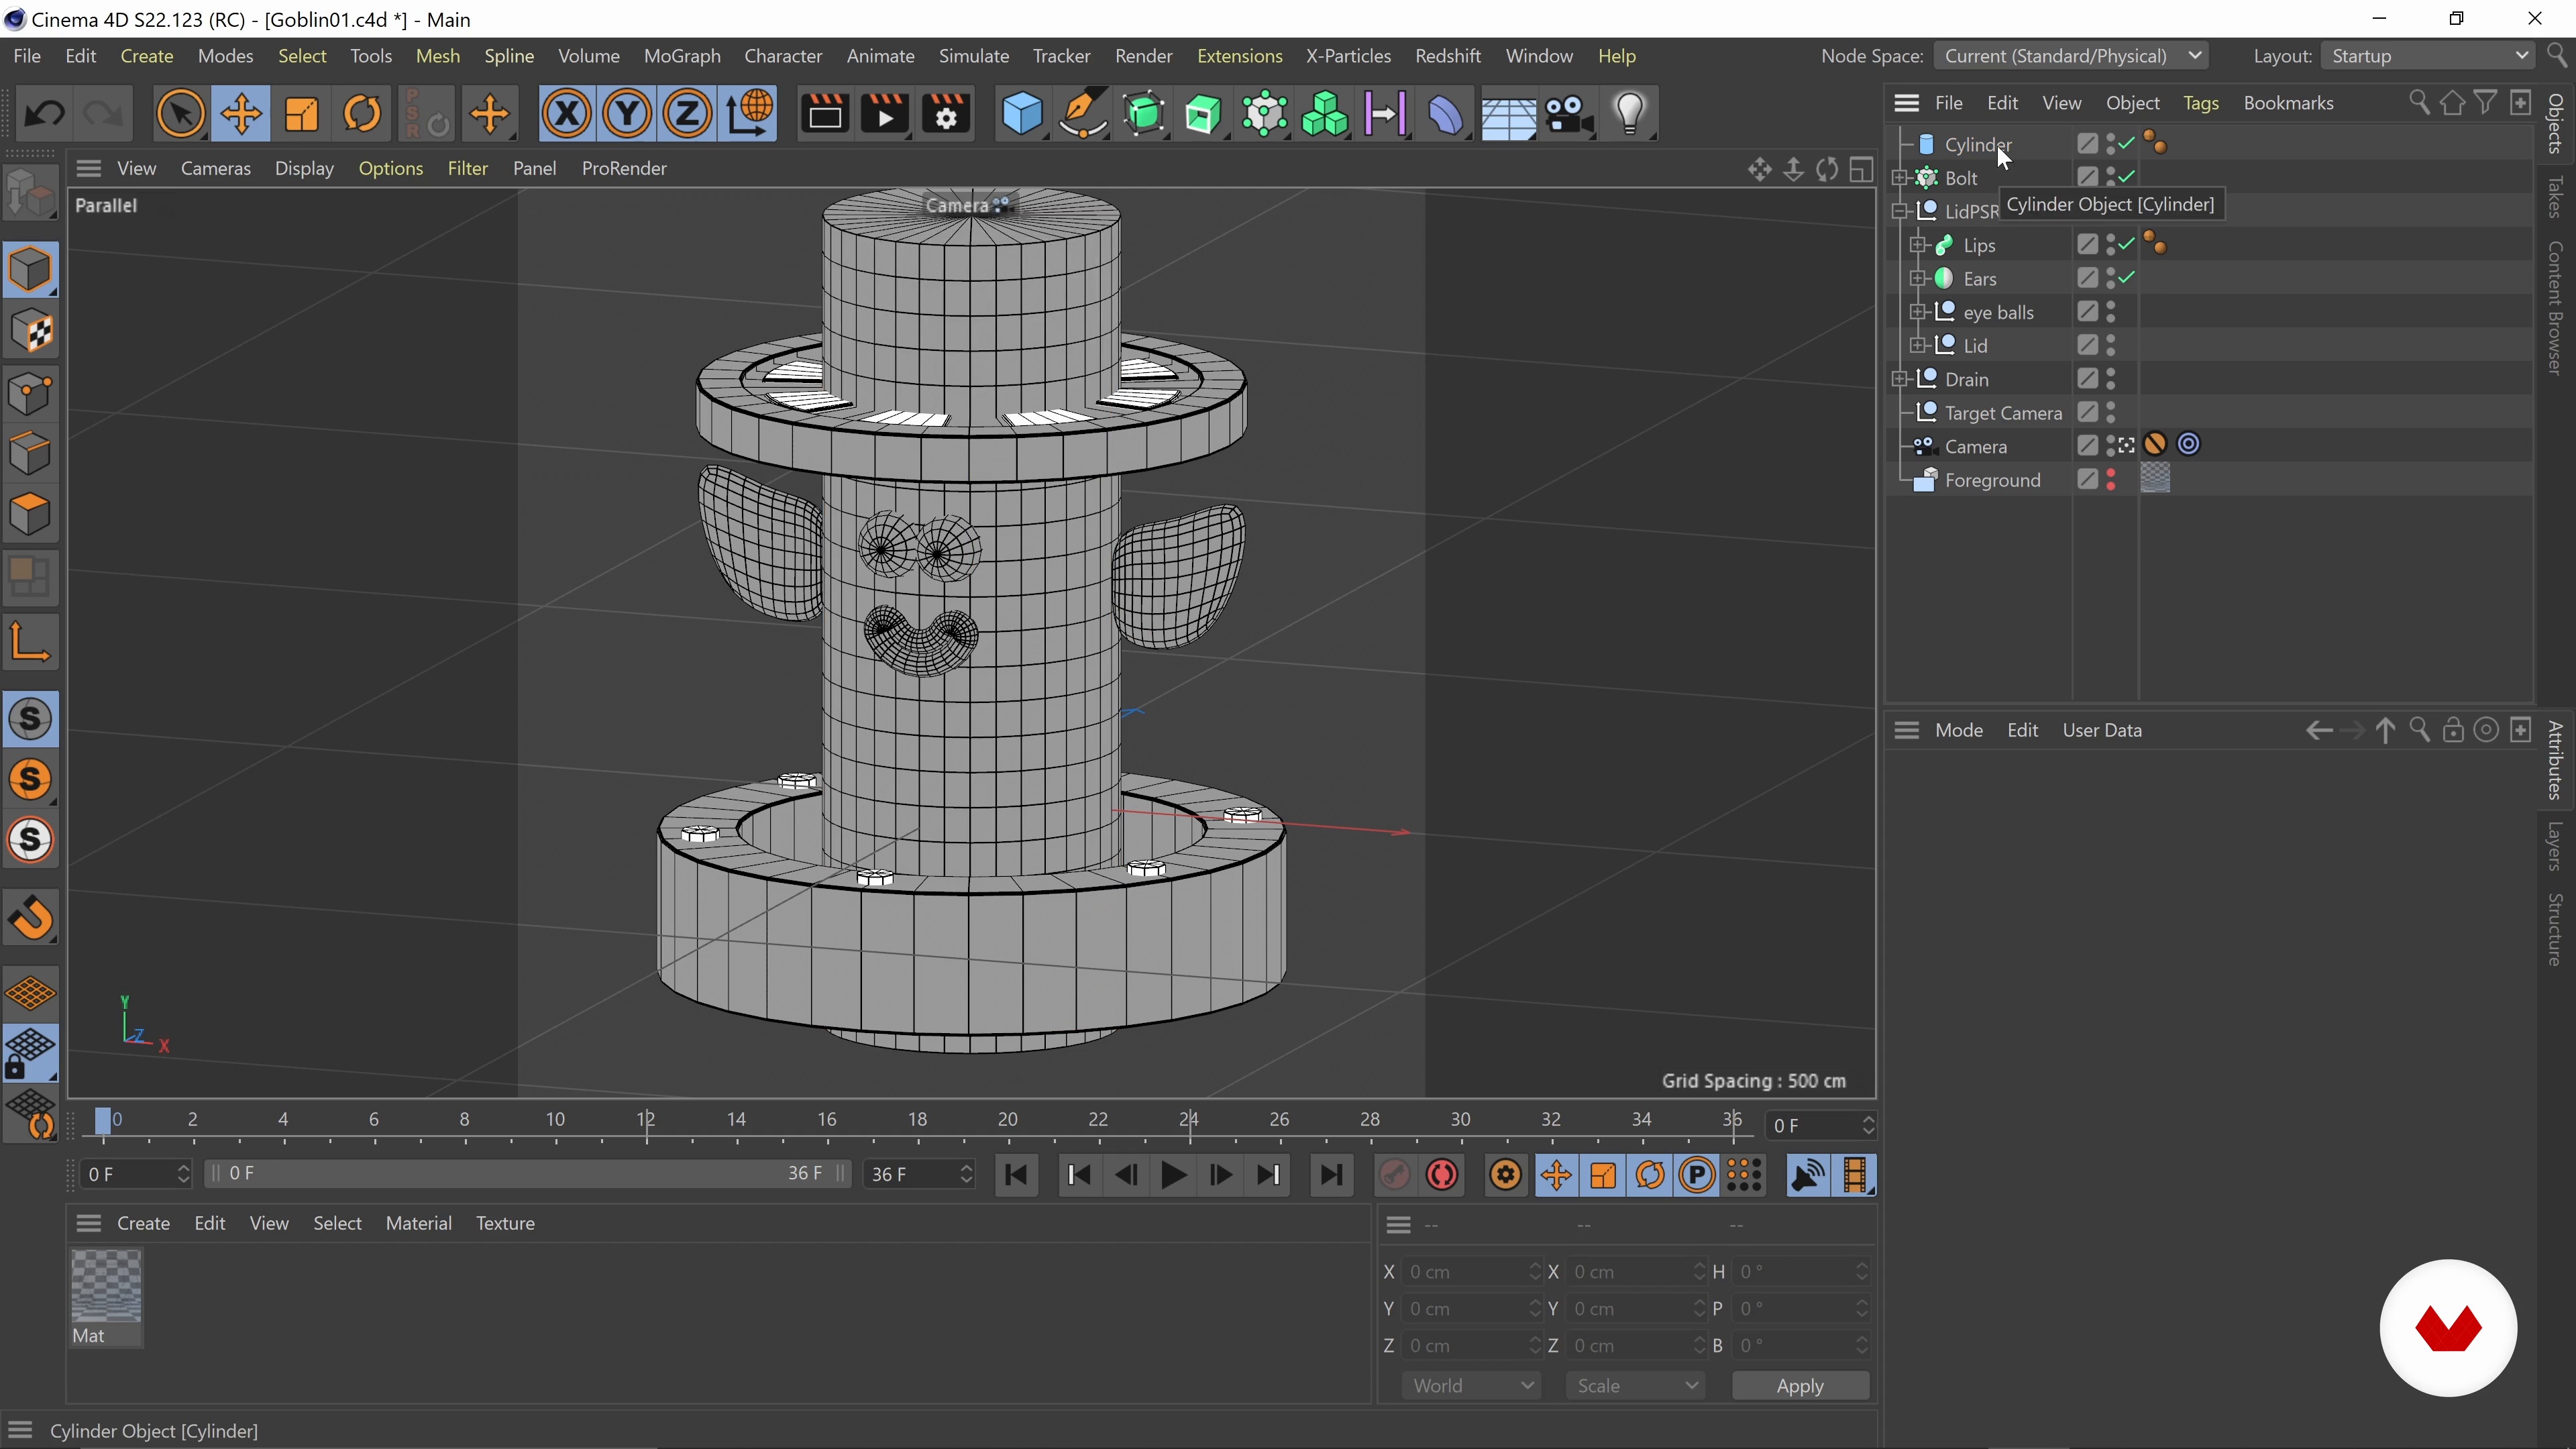Switch to Texture mode icon
This screenshot has width=2576, height=1449.
(x=31, y=331)
